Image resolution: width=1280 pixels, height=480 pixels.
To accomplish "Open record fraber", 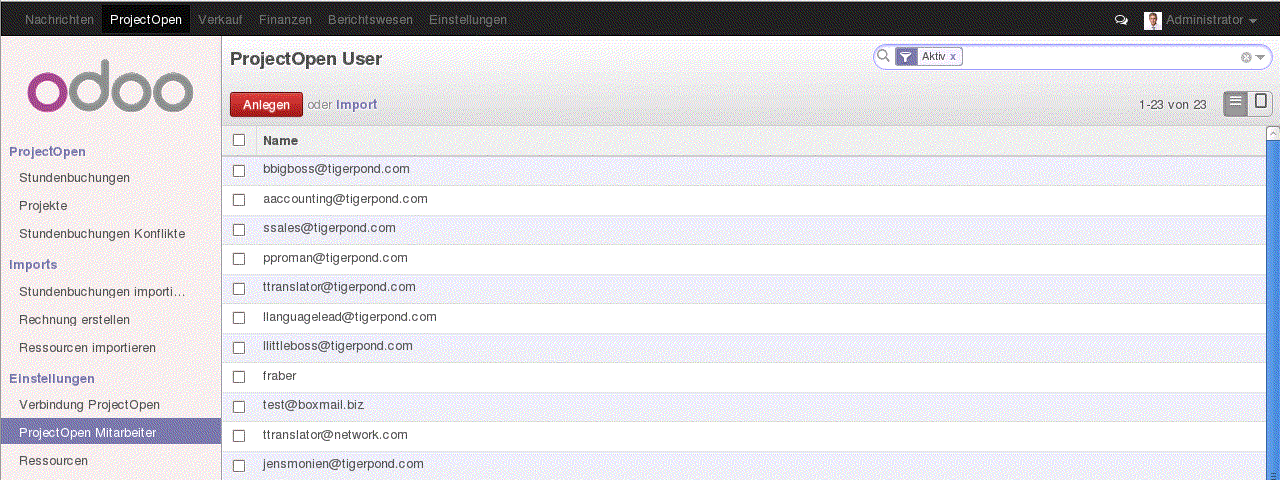I will click(x=280, y=377).
